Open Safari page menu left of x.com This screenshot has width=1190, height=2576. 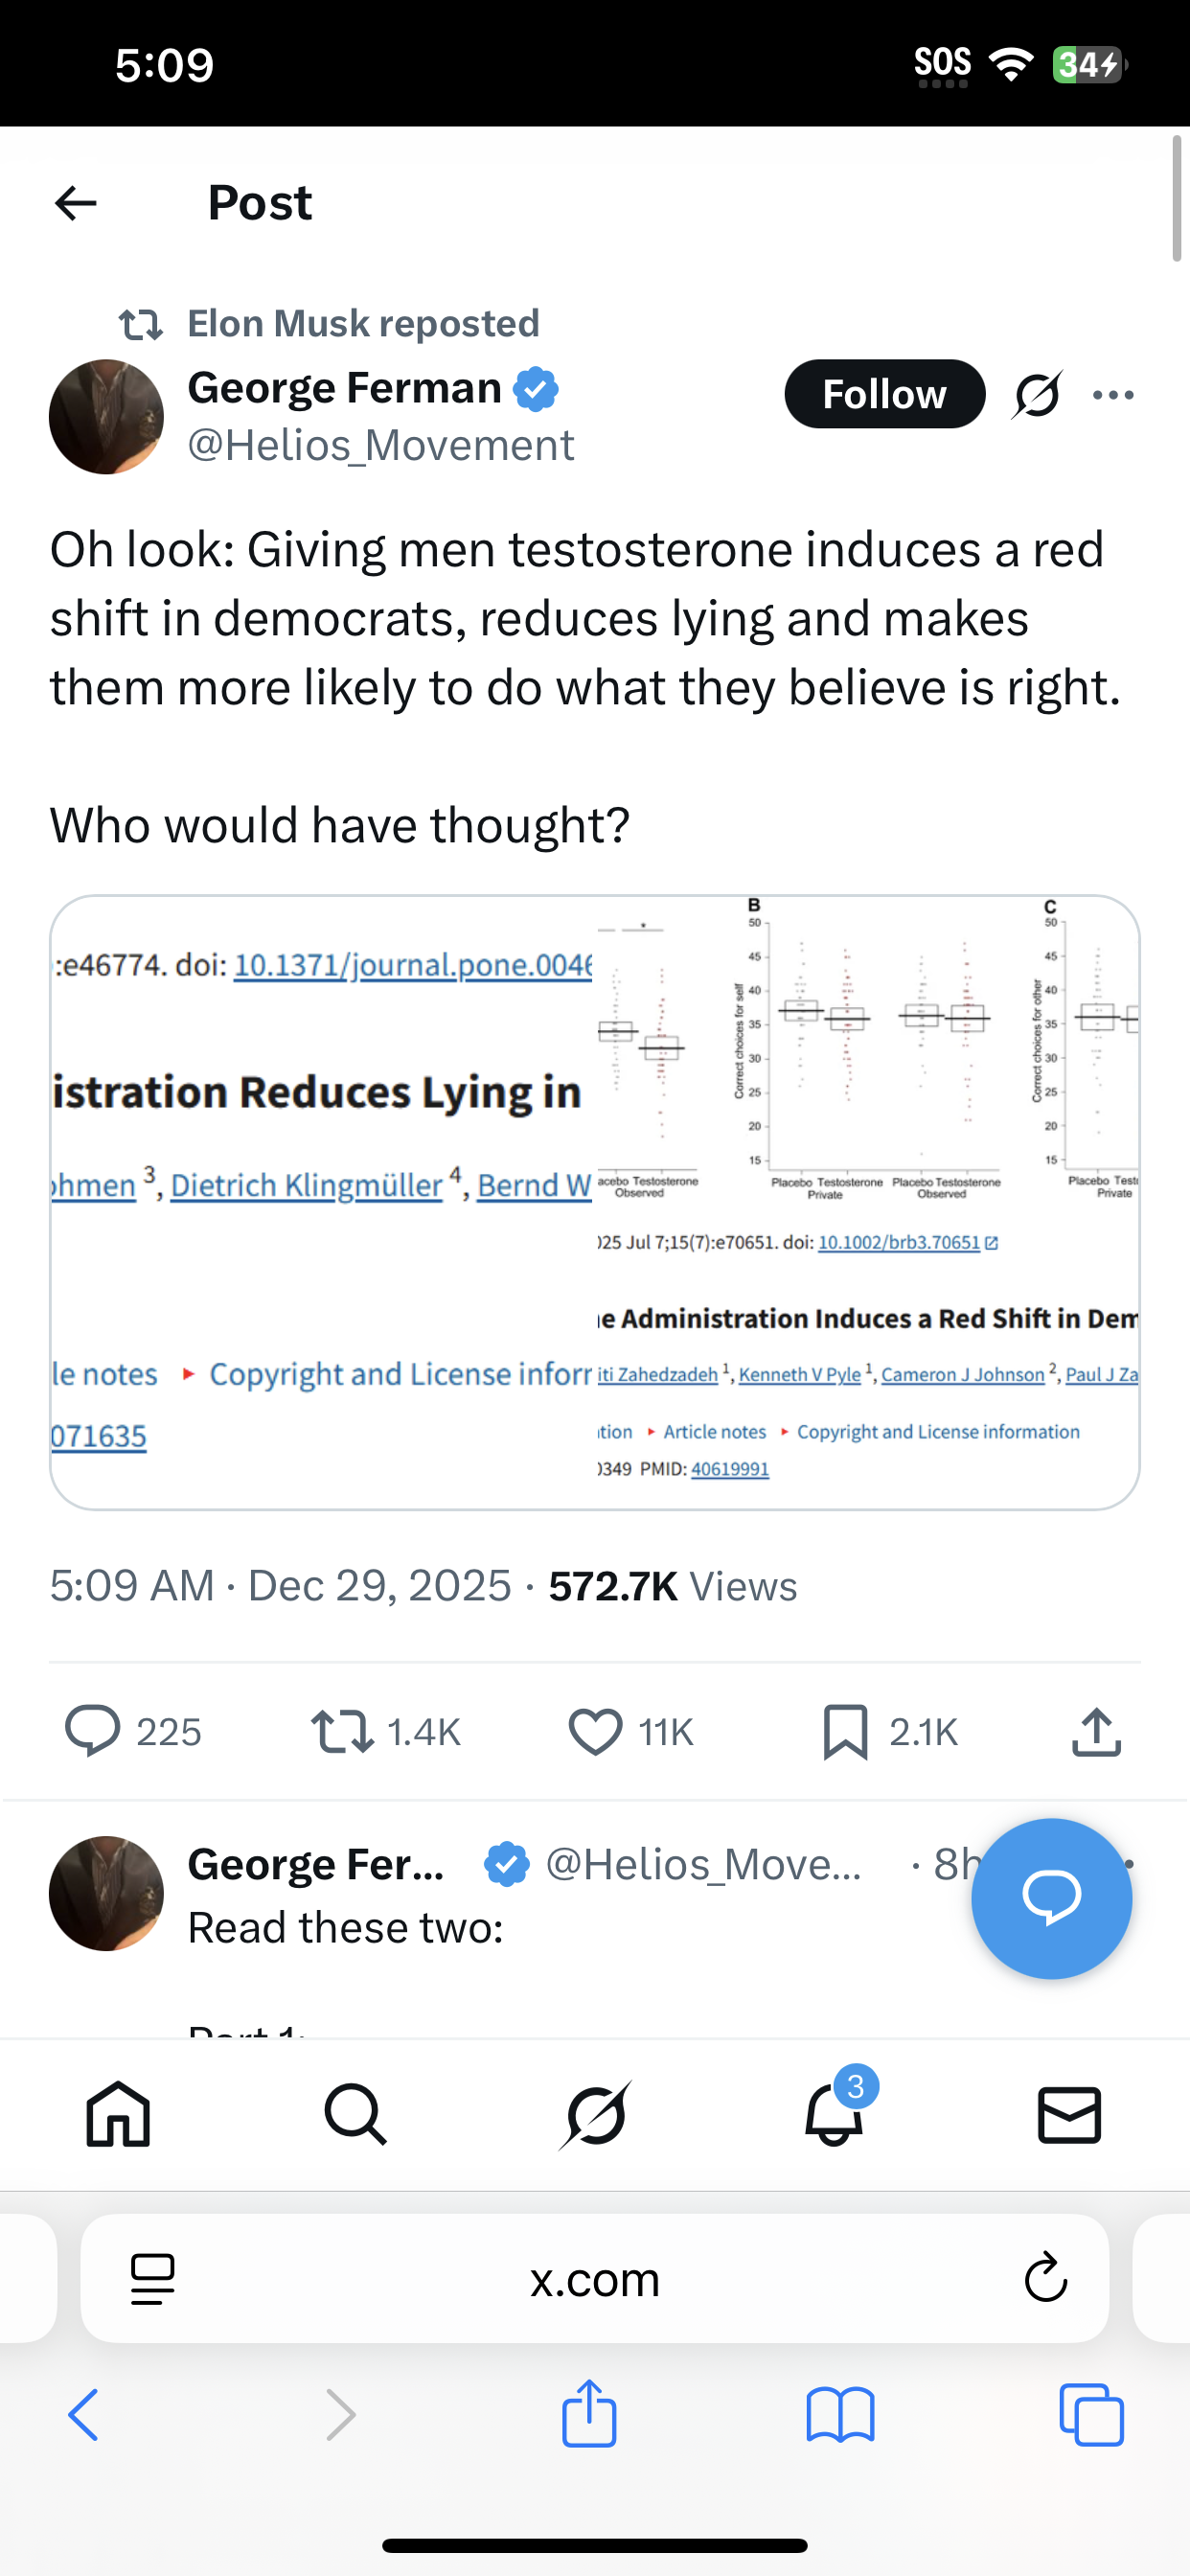point(153,2279)
